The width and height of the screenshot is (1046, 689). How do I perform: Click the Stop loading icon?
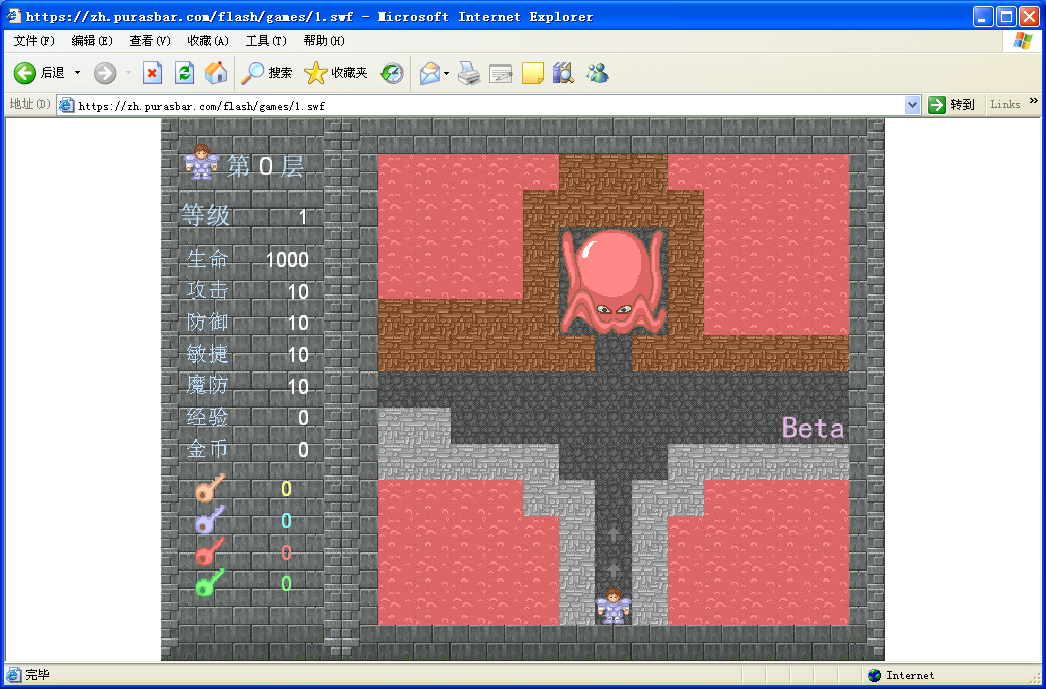[153, 73]
